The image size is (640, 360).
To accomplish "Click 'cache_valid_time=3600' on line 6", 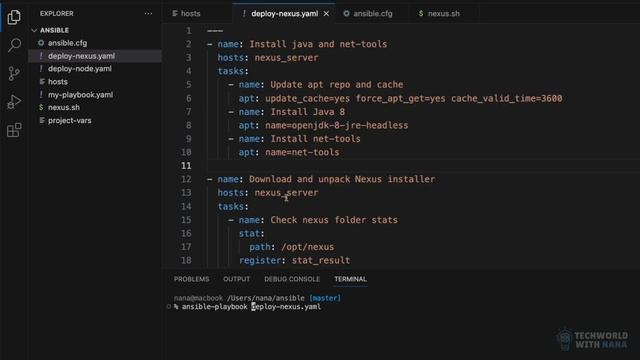I will [507, 98].
